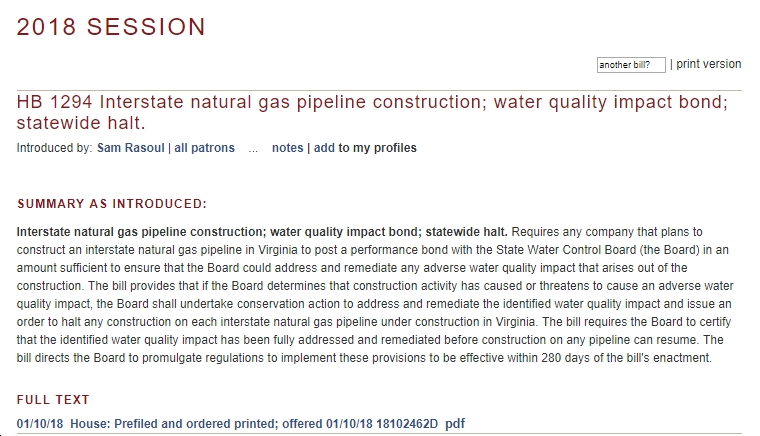Click the SUMMARY AS INTRODUCED heading
The image size is (760, 436).
point(112,204)
